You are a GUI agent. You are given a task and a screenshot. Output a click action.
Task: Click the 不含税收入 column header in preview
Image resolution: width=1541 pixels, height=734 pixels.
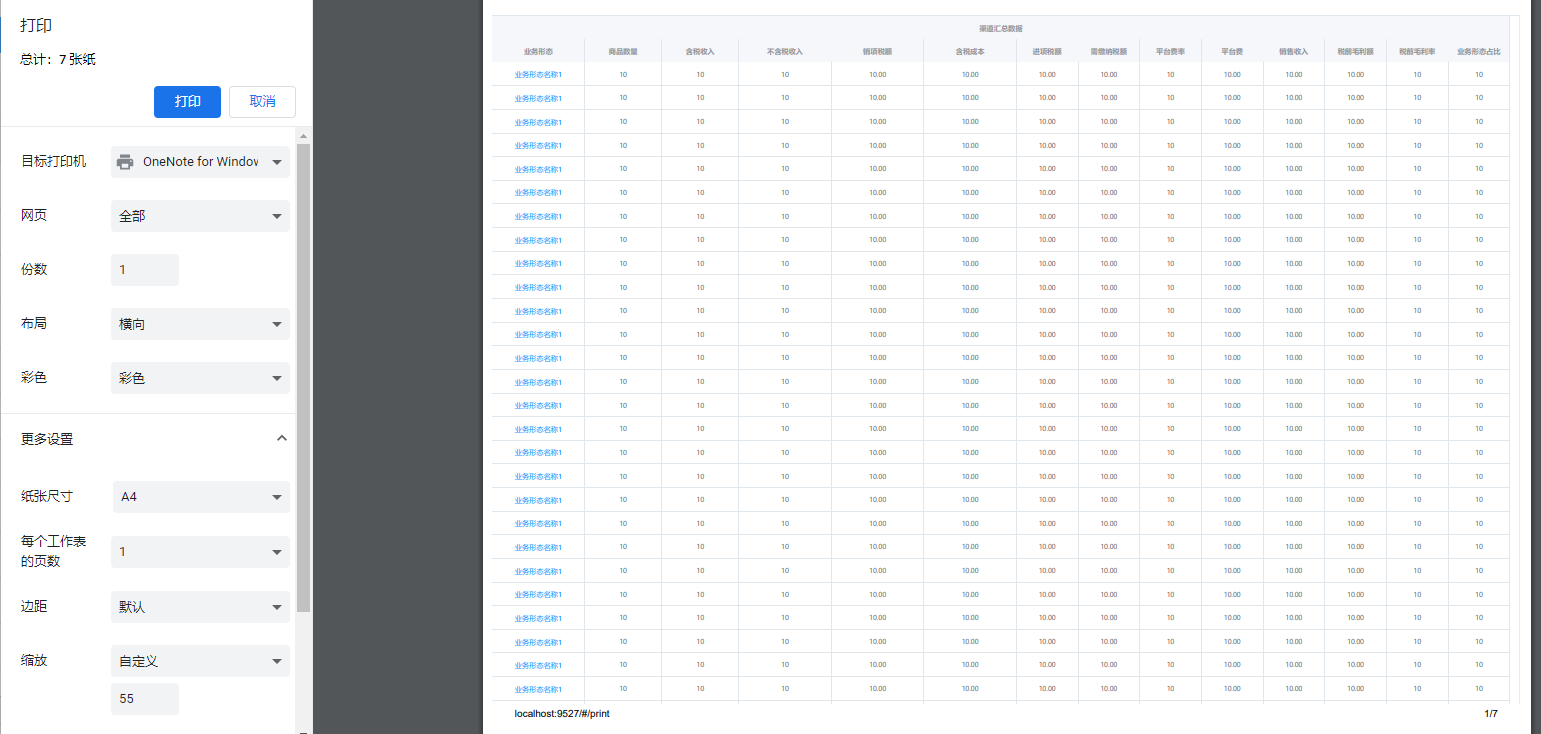coord(785,51)
